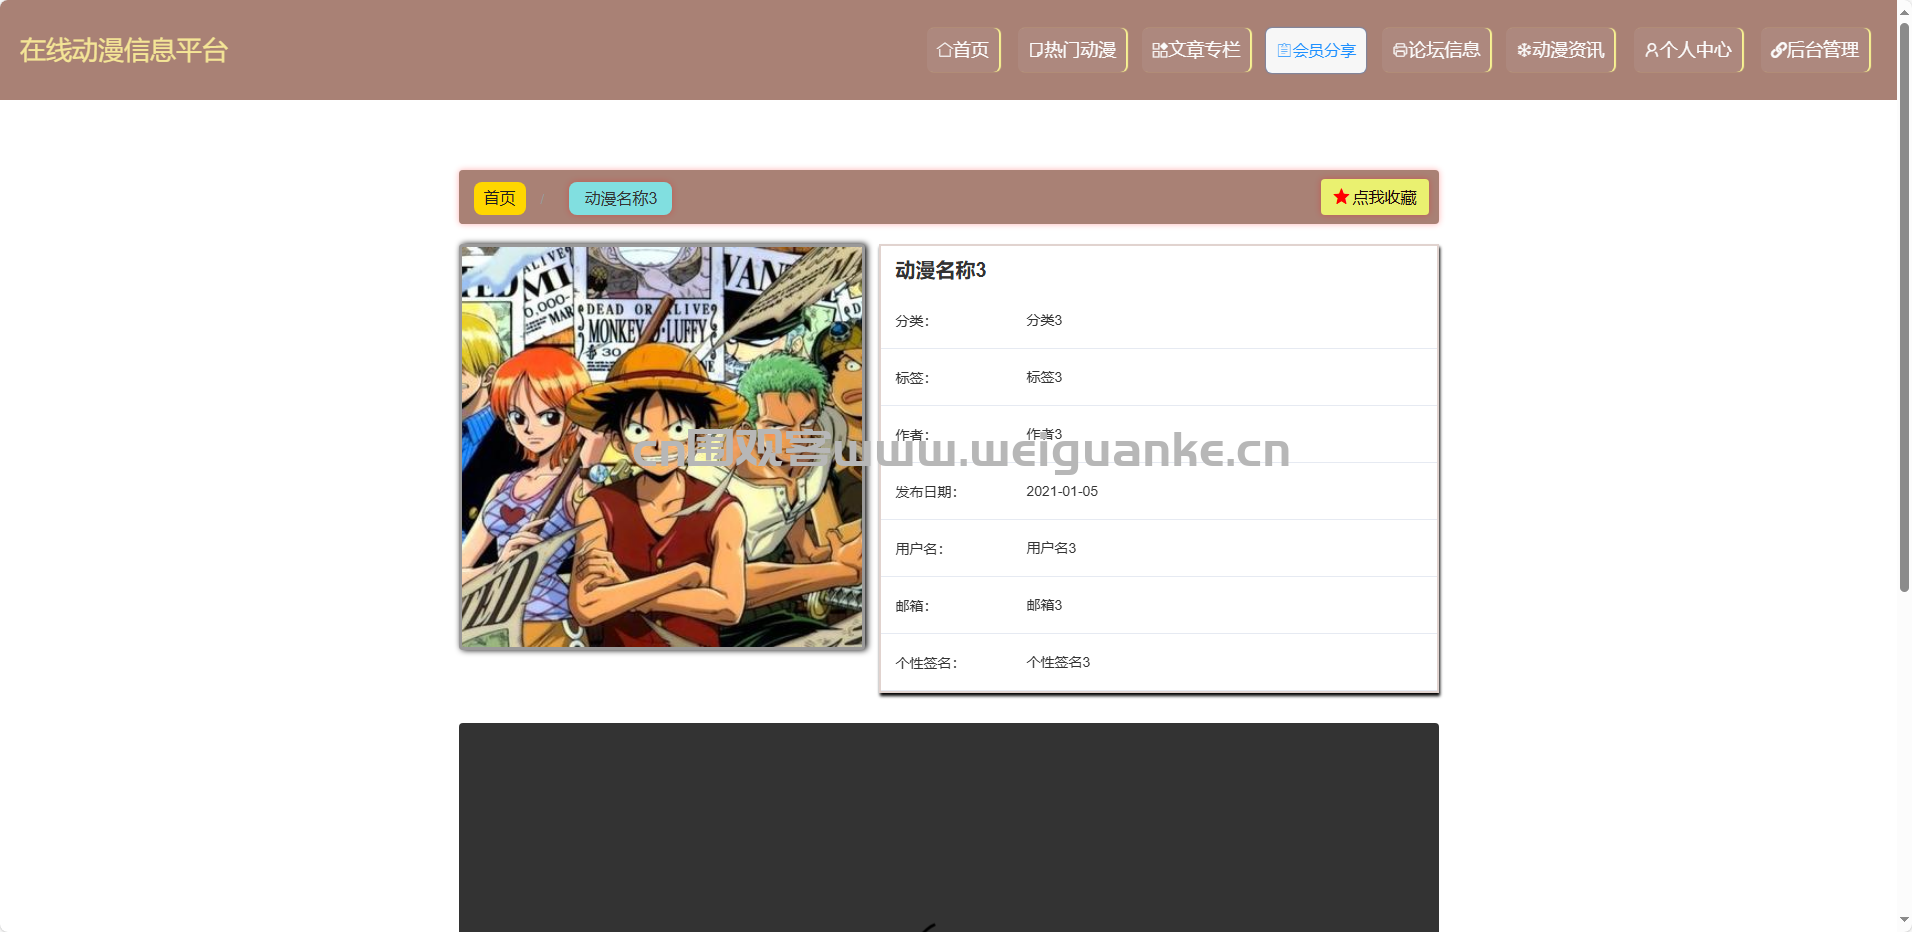Screen dimensions: 1912x932
Task: Click the scrollbar down arrow
Action: click(1904, 920)
